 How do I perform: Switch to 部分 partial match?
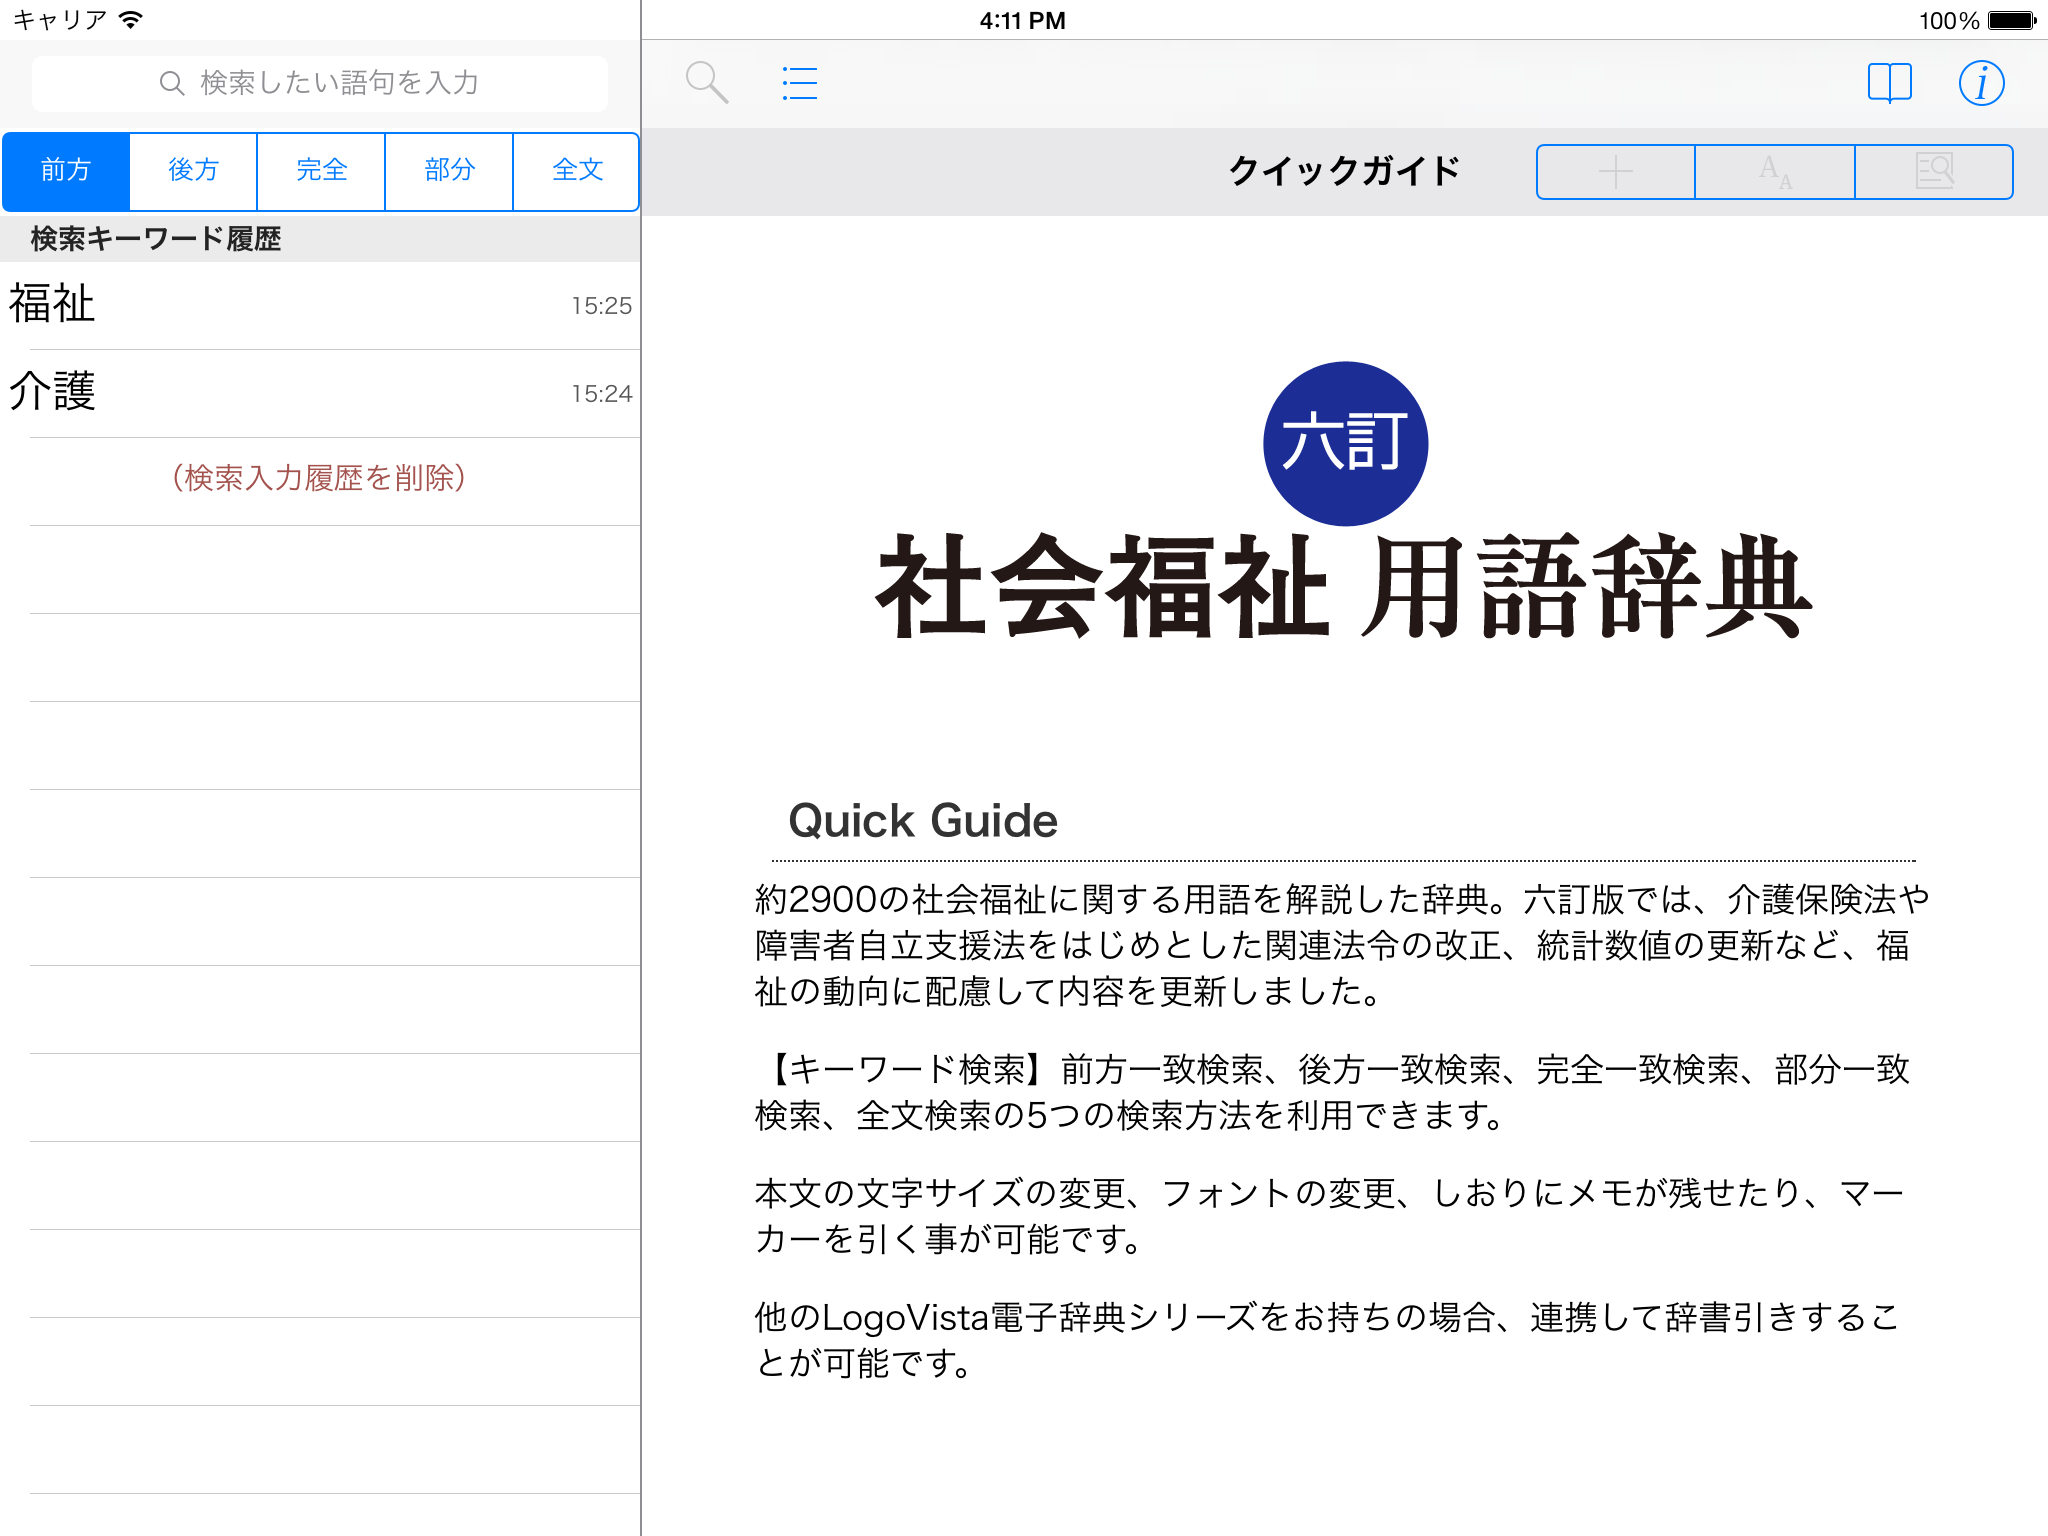pos(449,171)
